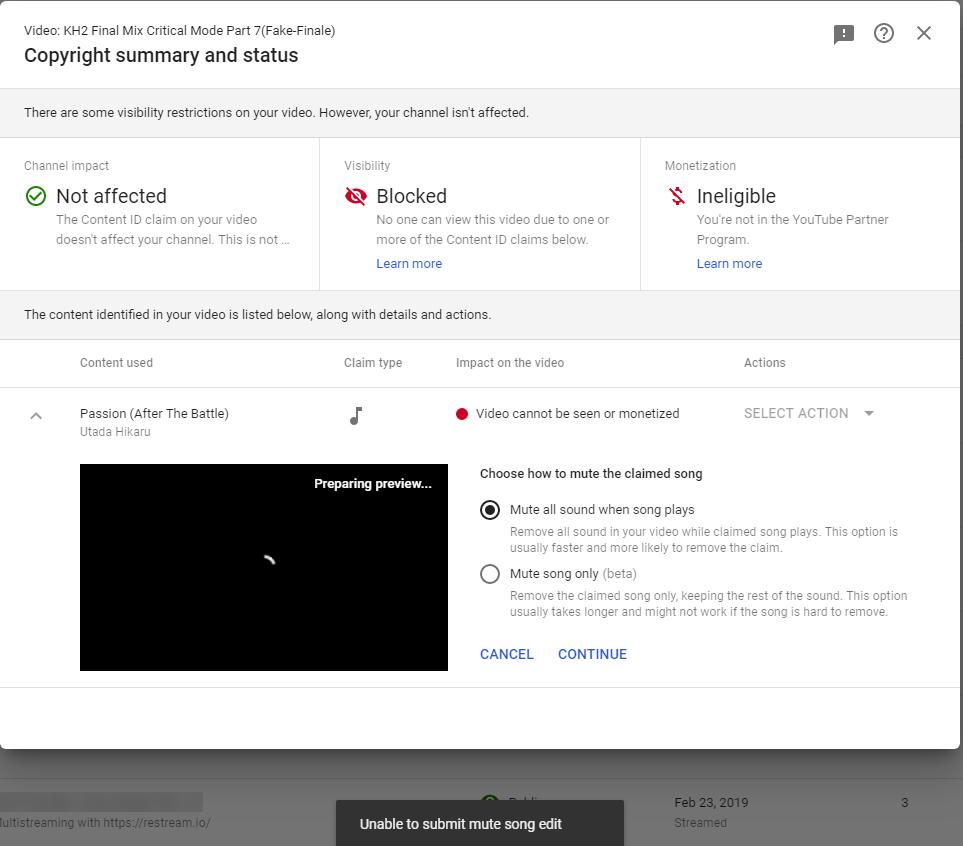Click the Not affected heading
Viewport: 963px width, 846px height.
click(111, 196)
